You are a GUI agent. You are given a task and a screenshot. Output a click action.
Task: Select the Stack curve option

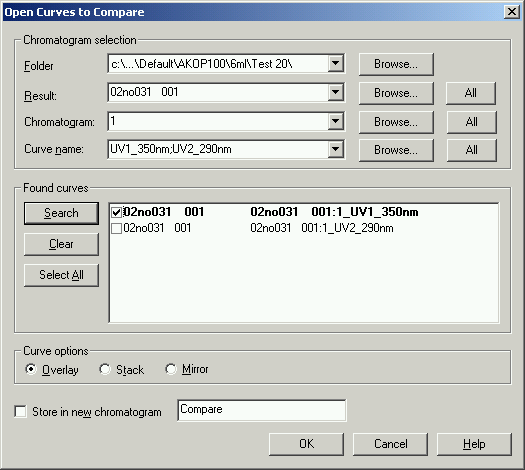click(105, 369)
